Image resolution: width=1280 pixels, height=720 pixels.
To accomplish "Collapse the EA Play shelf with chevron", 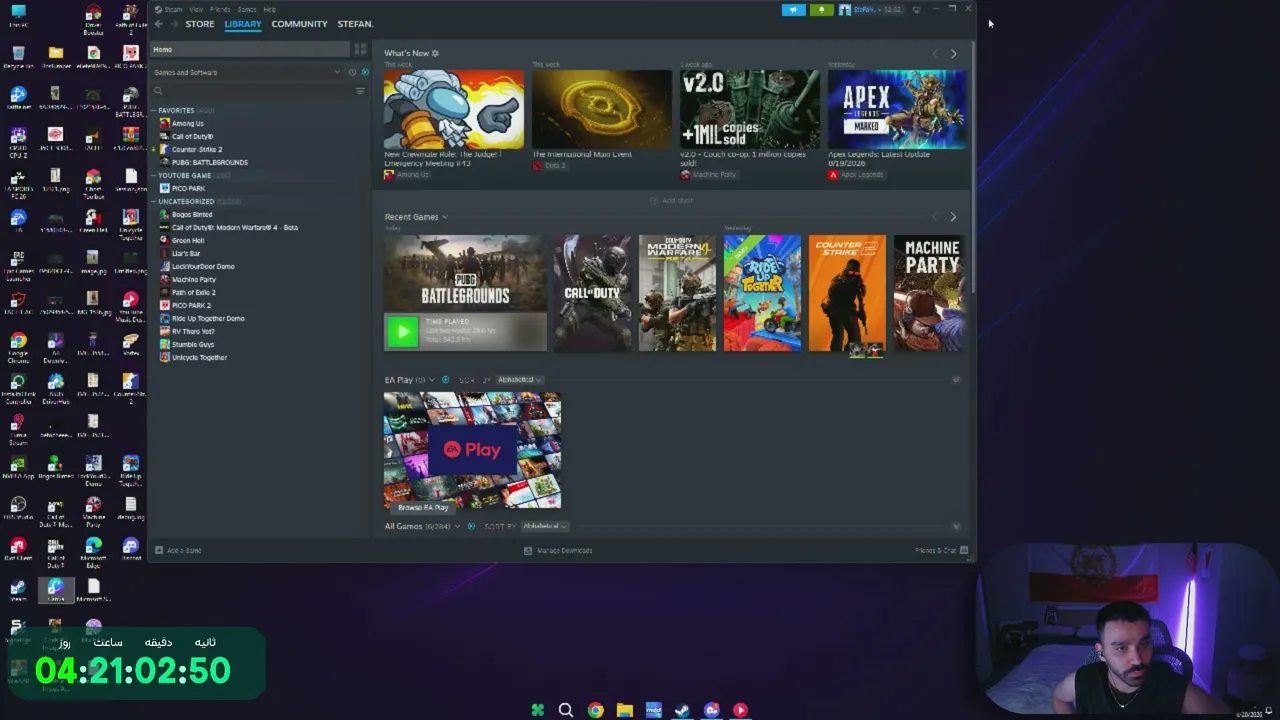I will coord(956,380).
